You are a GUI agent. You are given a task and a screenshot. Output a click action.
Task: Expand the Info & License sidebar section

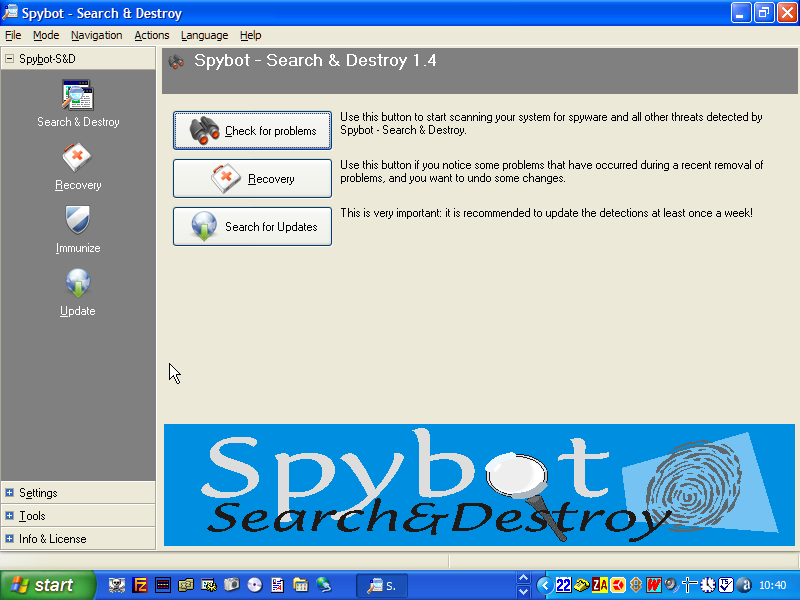9,539
